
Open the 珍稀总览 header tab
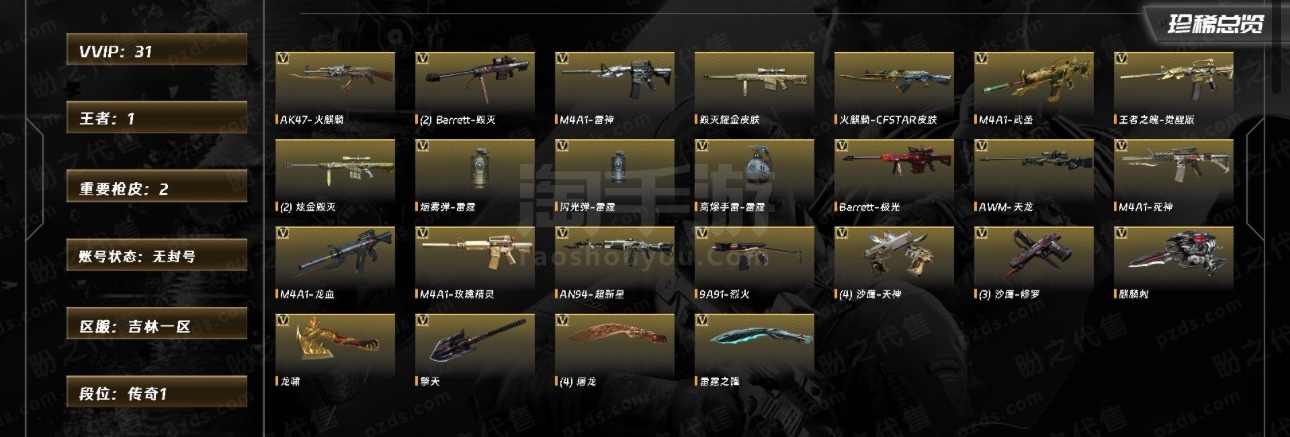[x=1216, y=24]
